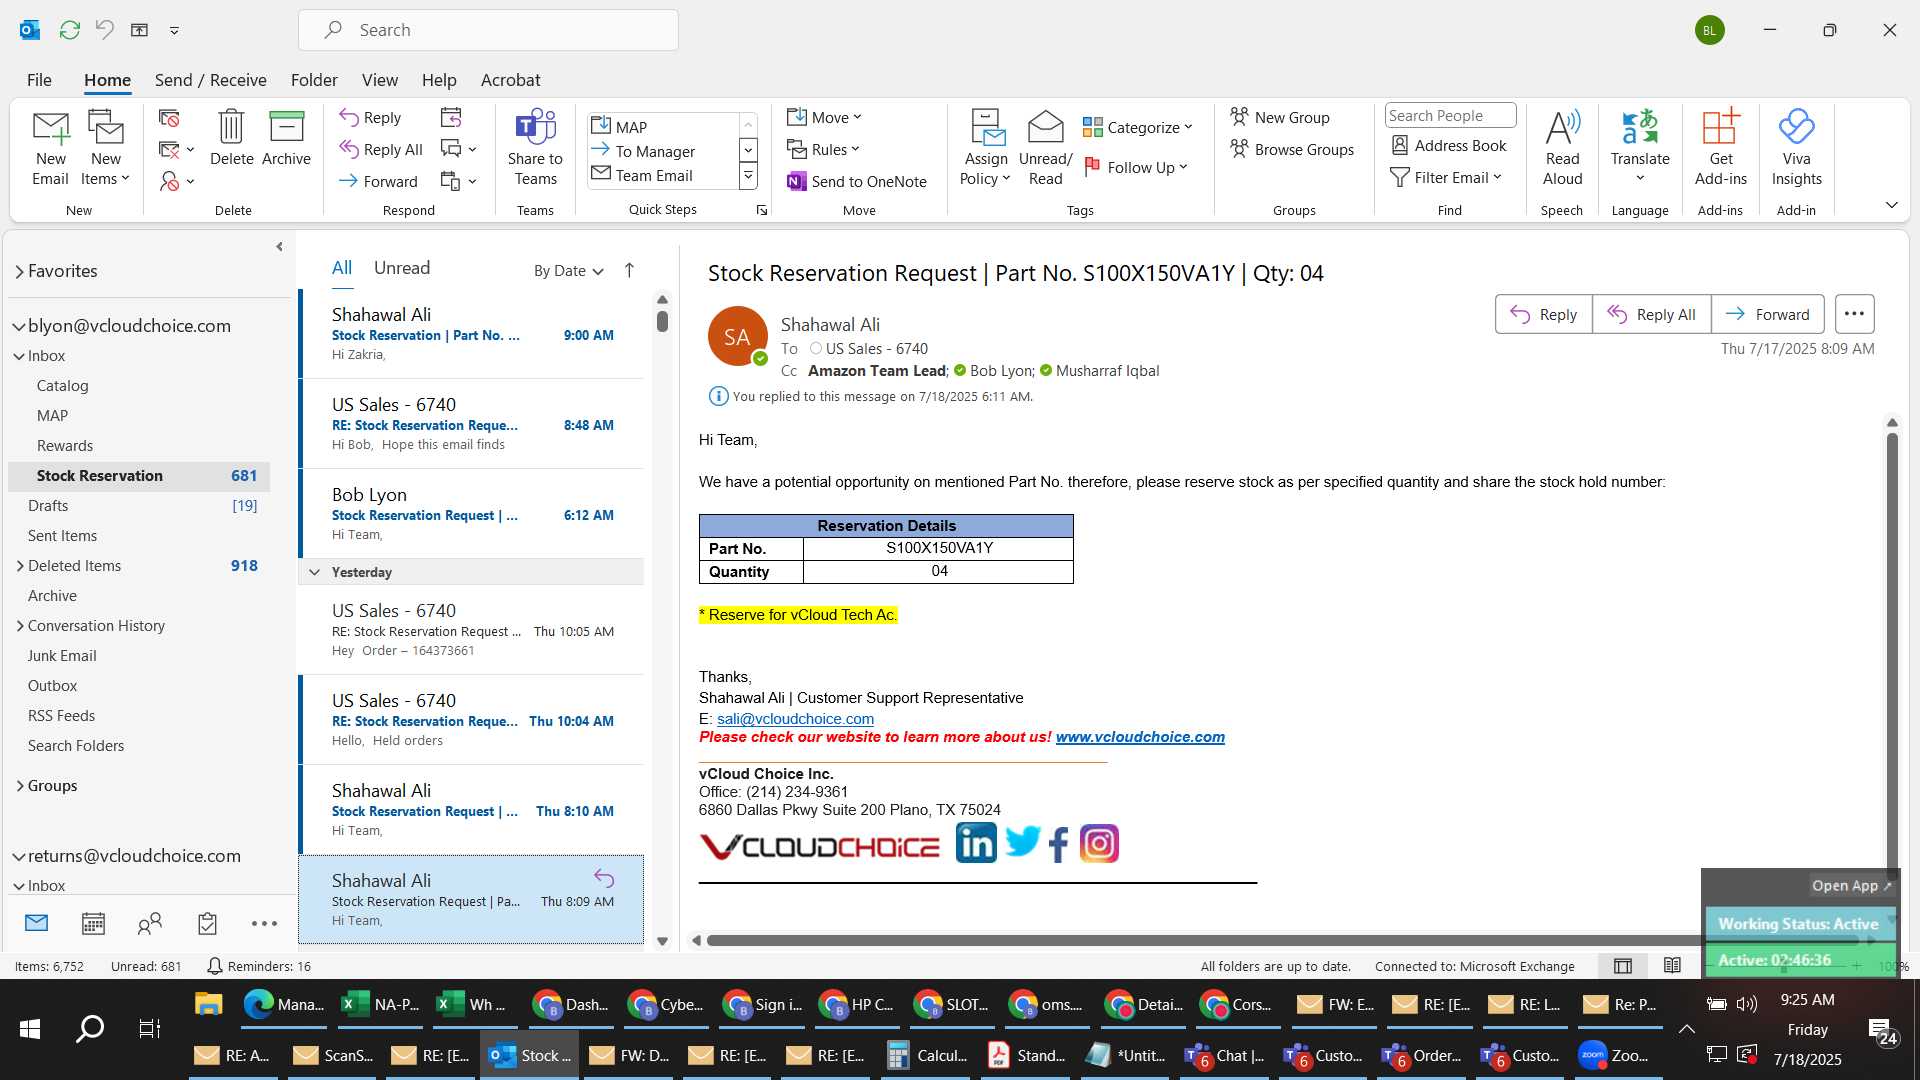Collapse the Yesterday group header
The image size is (1920, 1080).
314,572
